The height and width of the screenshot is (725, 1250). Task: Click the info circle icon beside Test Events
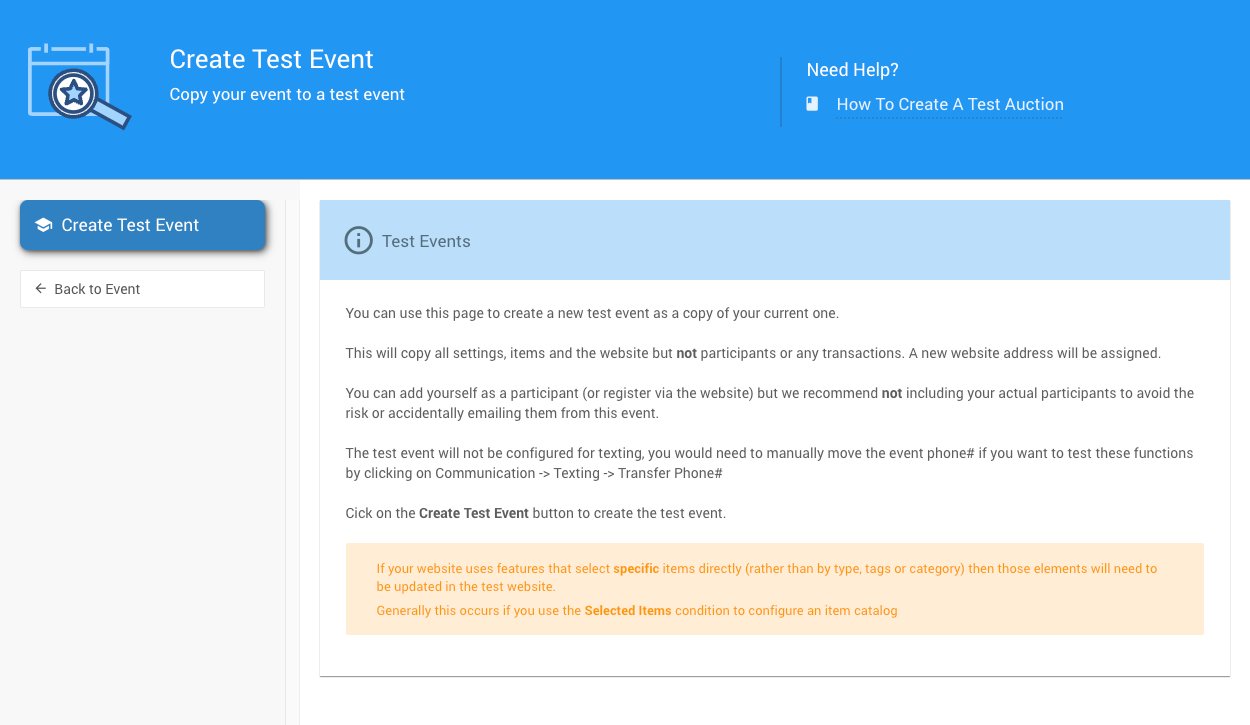tap(358, 241)
